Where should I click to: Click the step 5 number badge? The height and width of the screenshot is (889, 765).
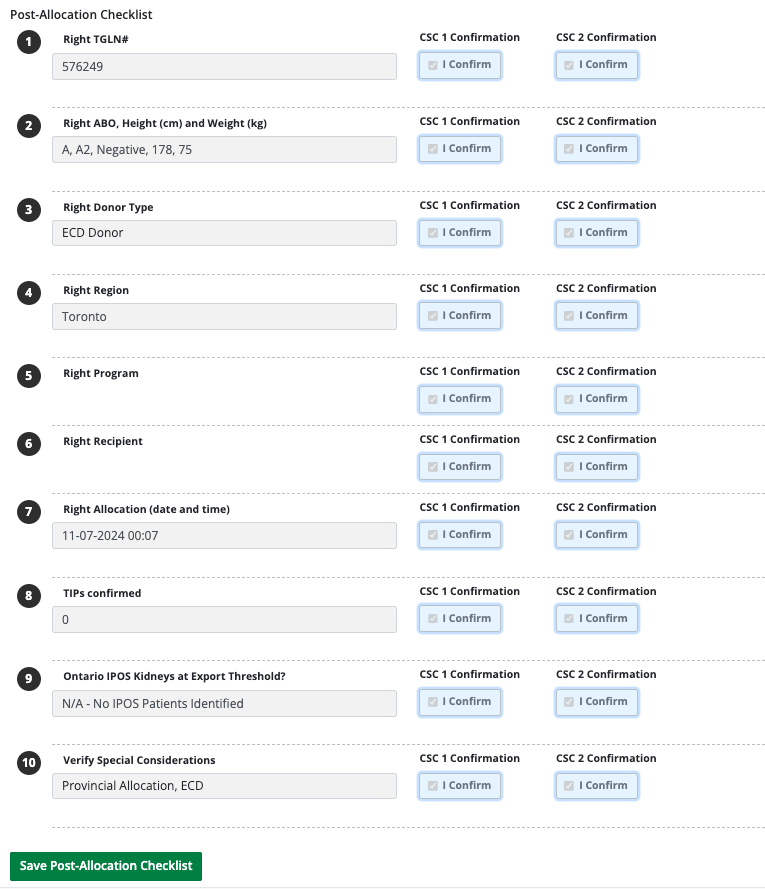[x=28, y=376]
